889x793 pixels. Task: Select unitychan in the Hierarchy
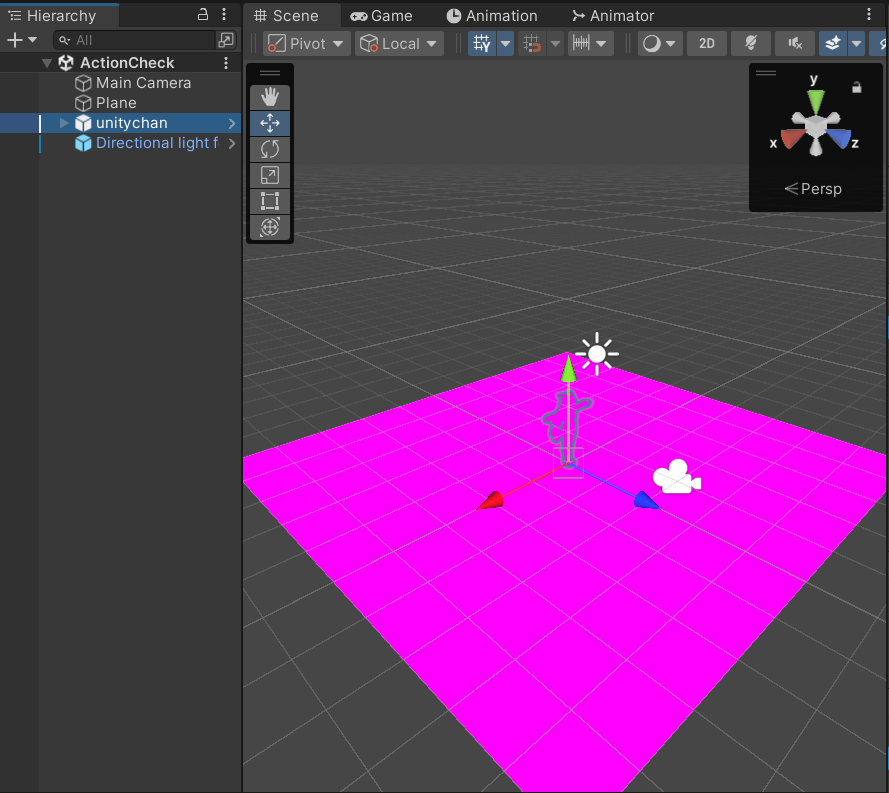tap(120, 123)
